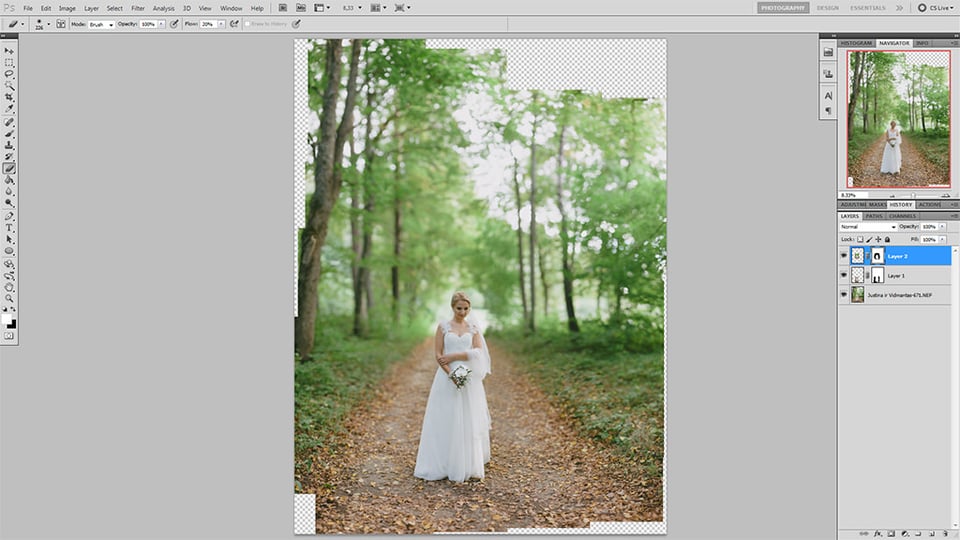Open the Brush Preset picker arrow

pos(49,24)
